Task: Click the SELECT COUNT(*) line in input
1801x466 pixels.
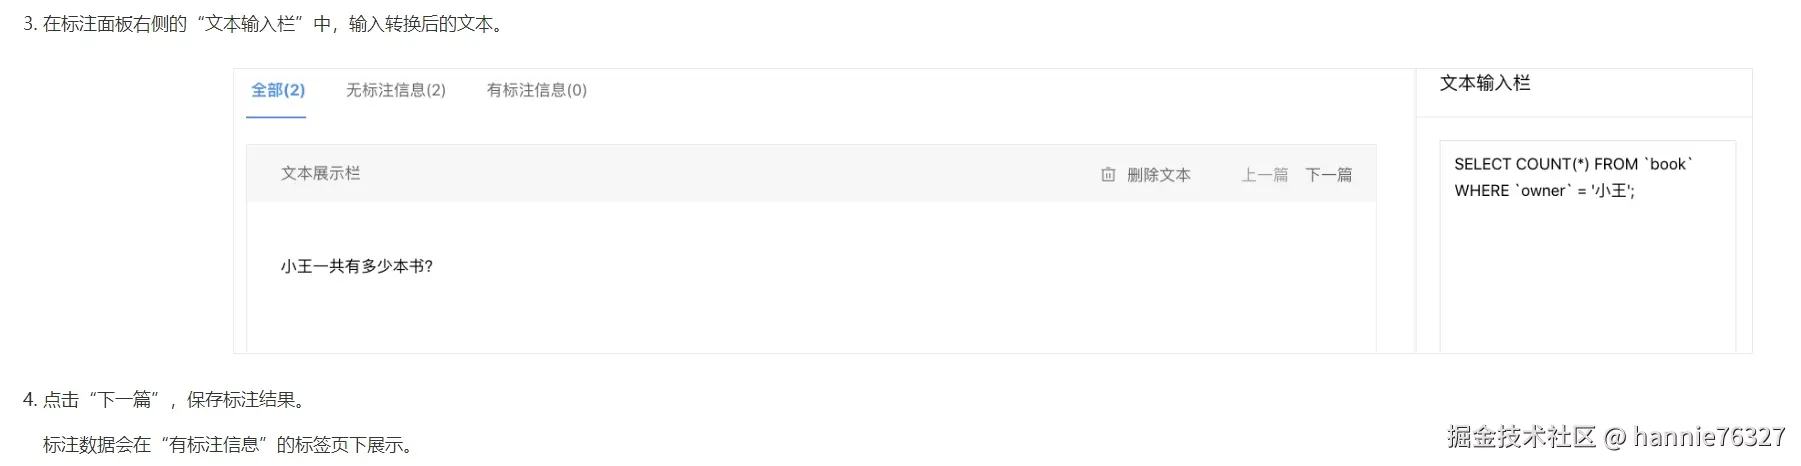Action: [x=1572, y=164]
